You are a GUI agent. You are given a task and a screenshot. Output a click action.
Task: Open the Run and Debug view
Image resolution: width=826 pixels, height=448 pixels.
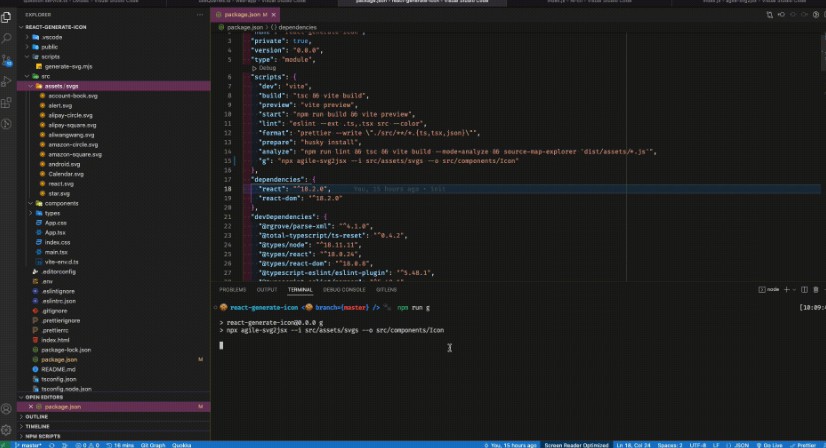tap(6, 81)
